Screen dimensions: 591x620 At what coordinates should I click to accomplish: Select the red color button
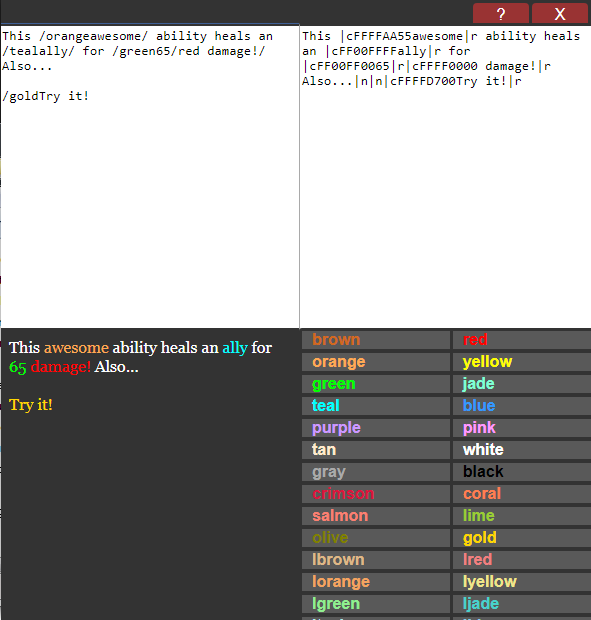tap(522, 340)
